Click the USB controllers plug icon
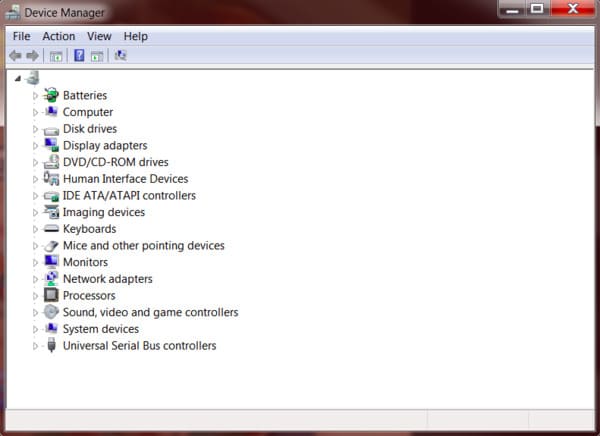The width and height of the screenshot is (600, 436). [x=51, y=345]
